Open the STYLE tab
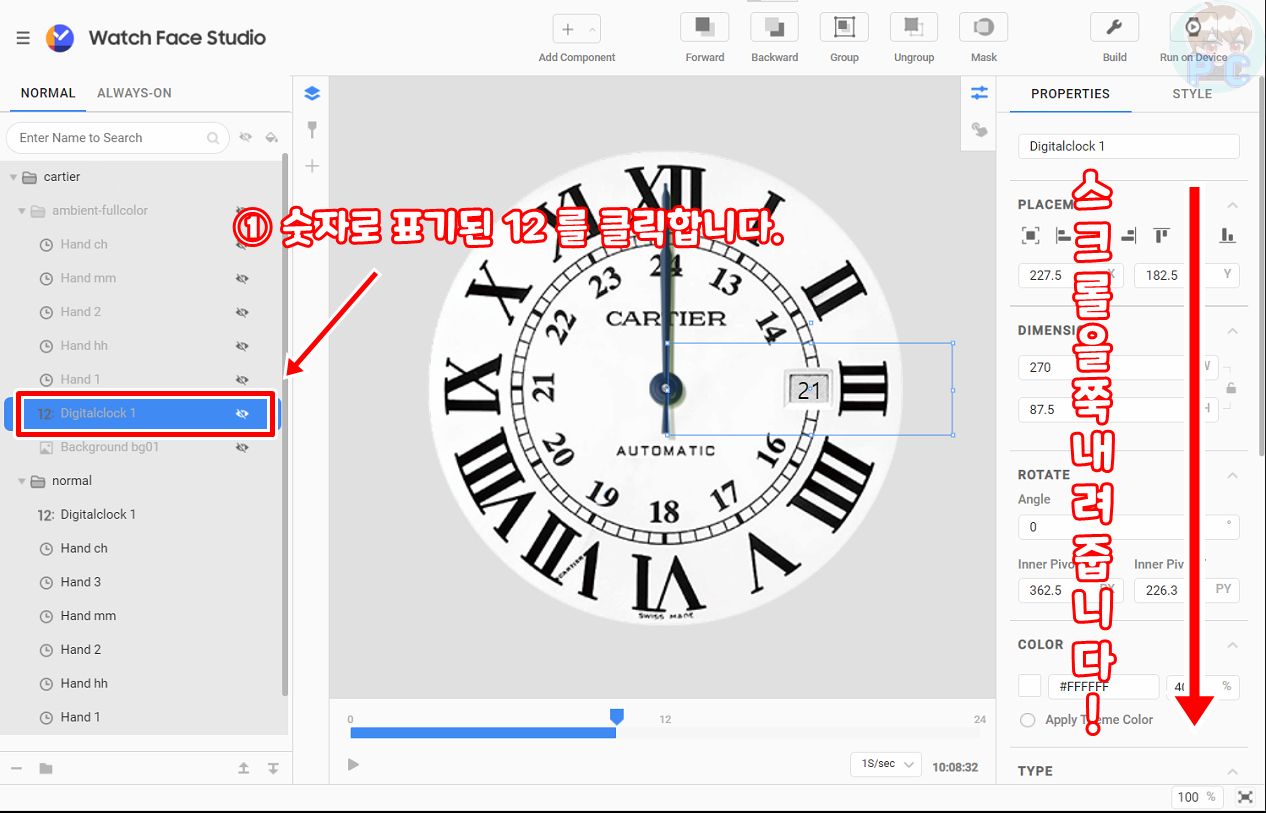This screenshot has width=1266, height=813. pyautogui.click(x=1192, y=94)
